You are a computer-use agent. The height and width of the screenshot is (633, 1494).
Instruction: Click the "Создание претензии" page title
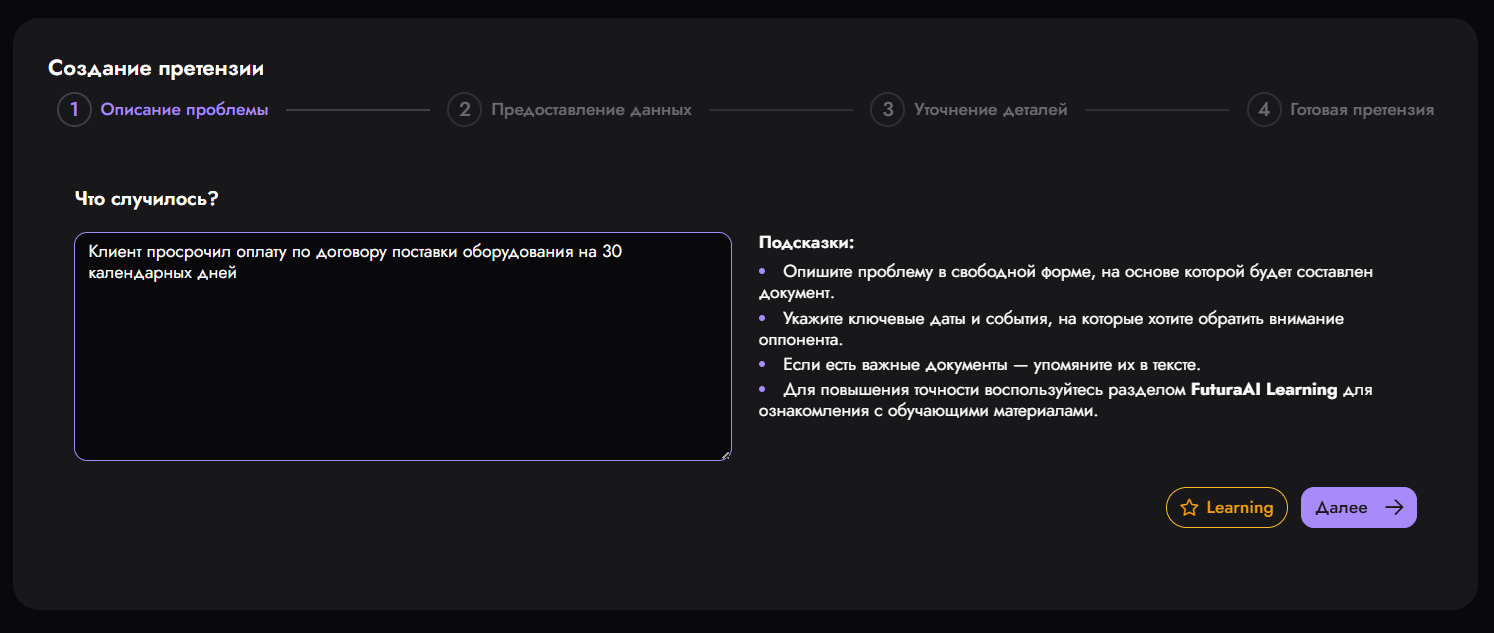(x=155, y=68)
